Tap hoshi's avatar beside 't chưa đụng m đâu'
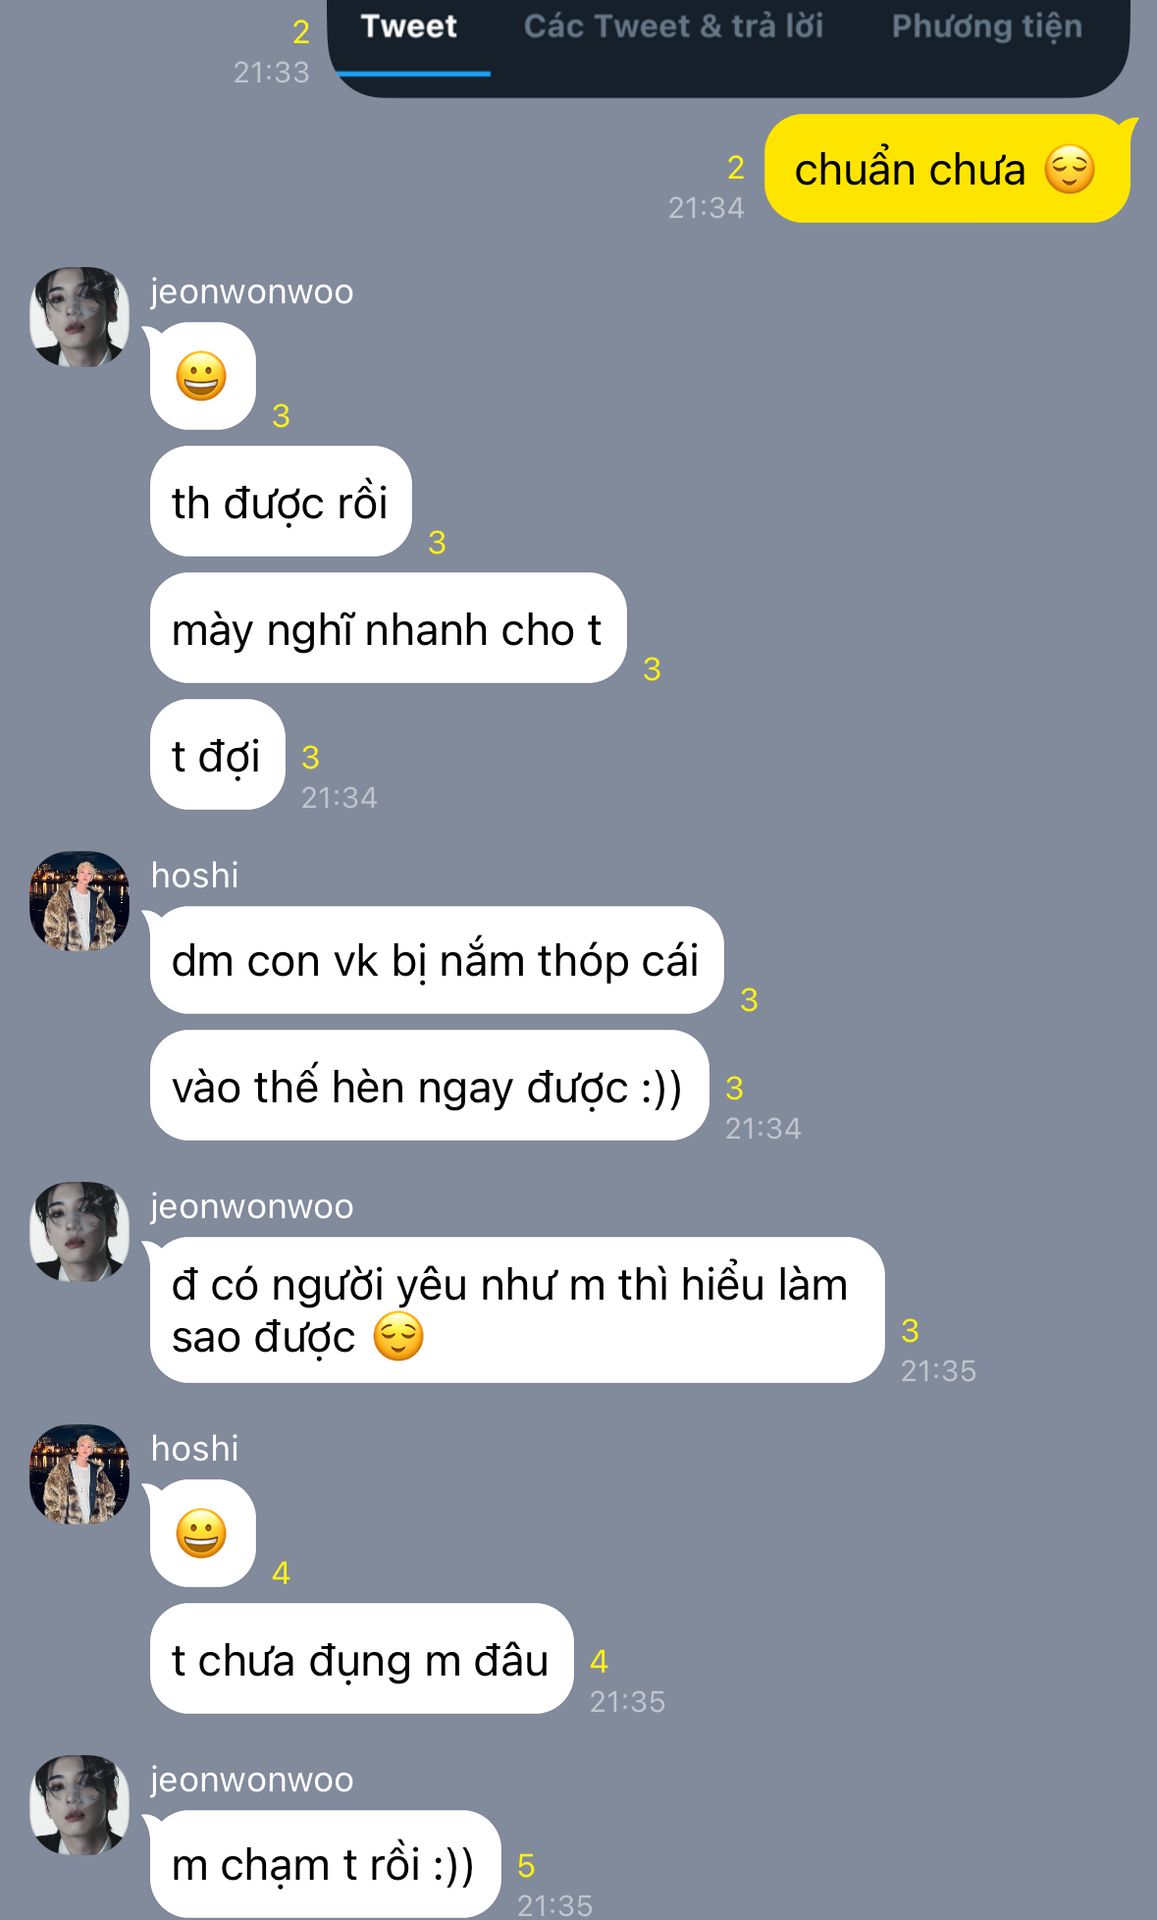Viewport: 1157px width, 1920px height. 80,1474
